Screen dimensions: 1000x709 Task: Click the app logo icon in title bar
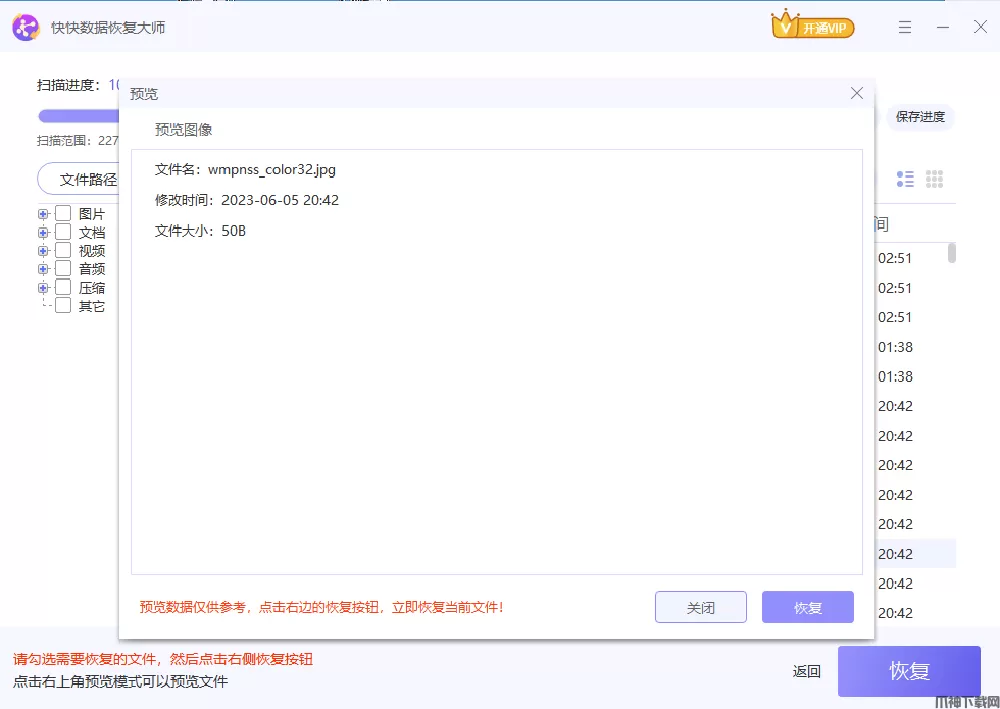(26, 27)
